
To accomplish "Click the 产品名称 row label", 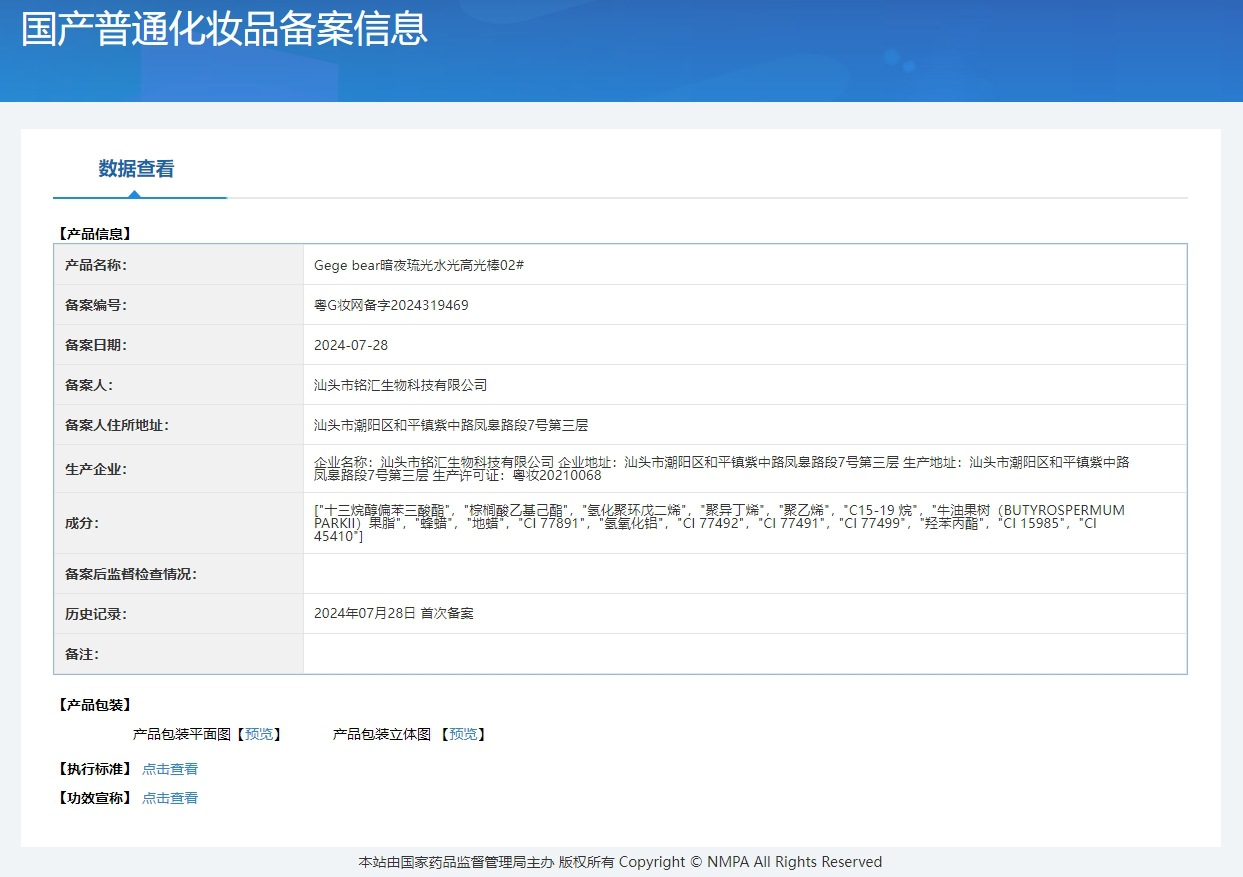I will [96, 265].
